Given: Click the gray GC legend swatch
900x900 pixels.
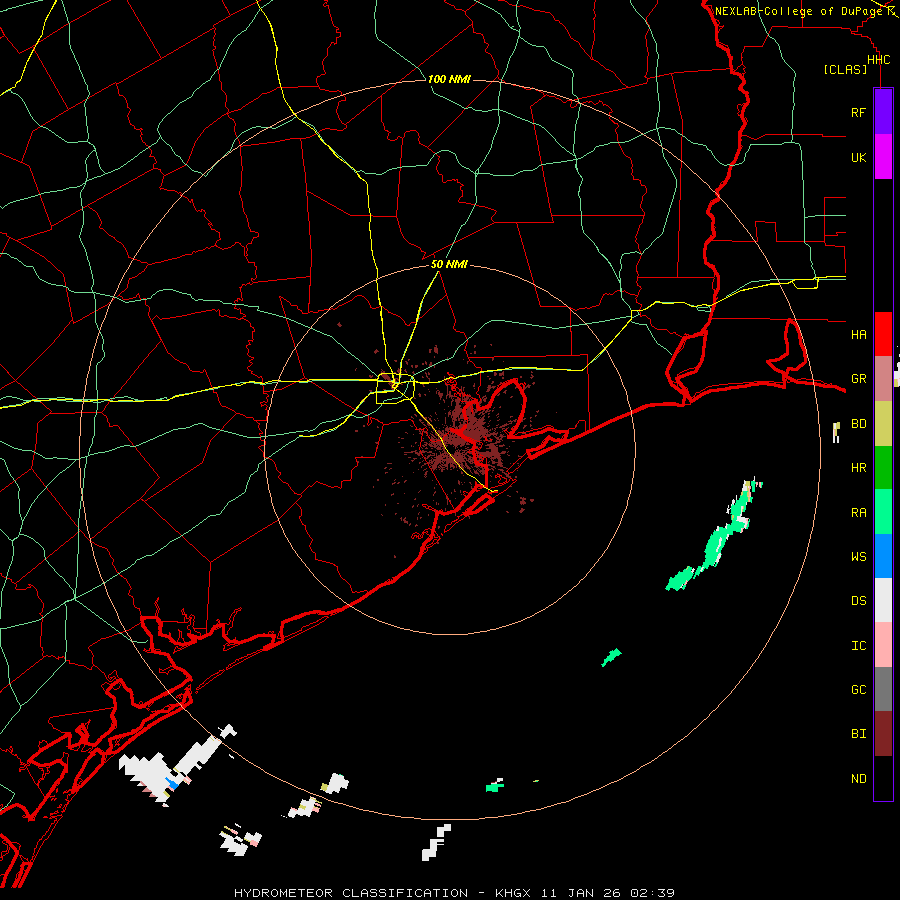Looking at the screenshot, I should [883, 689].
